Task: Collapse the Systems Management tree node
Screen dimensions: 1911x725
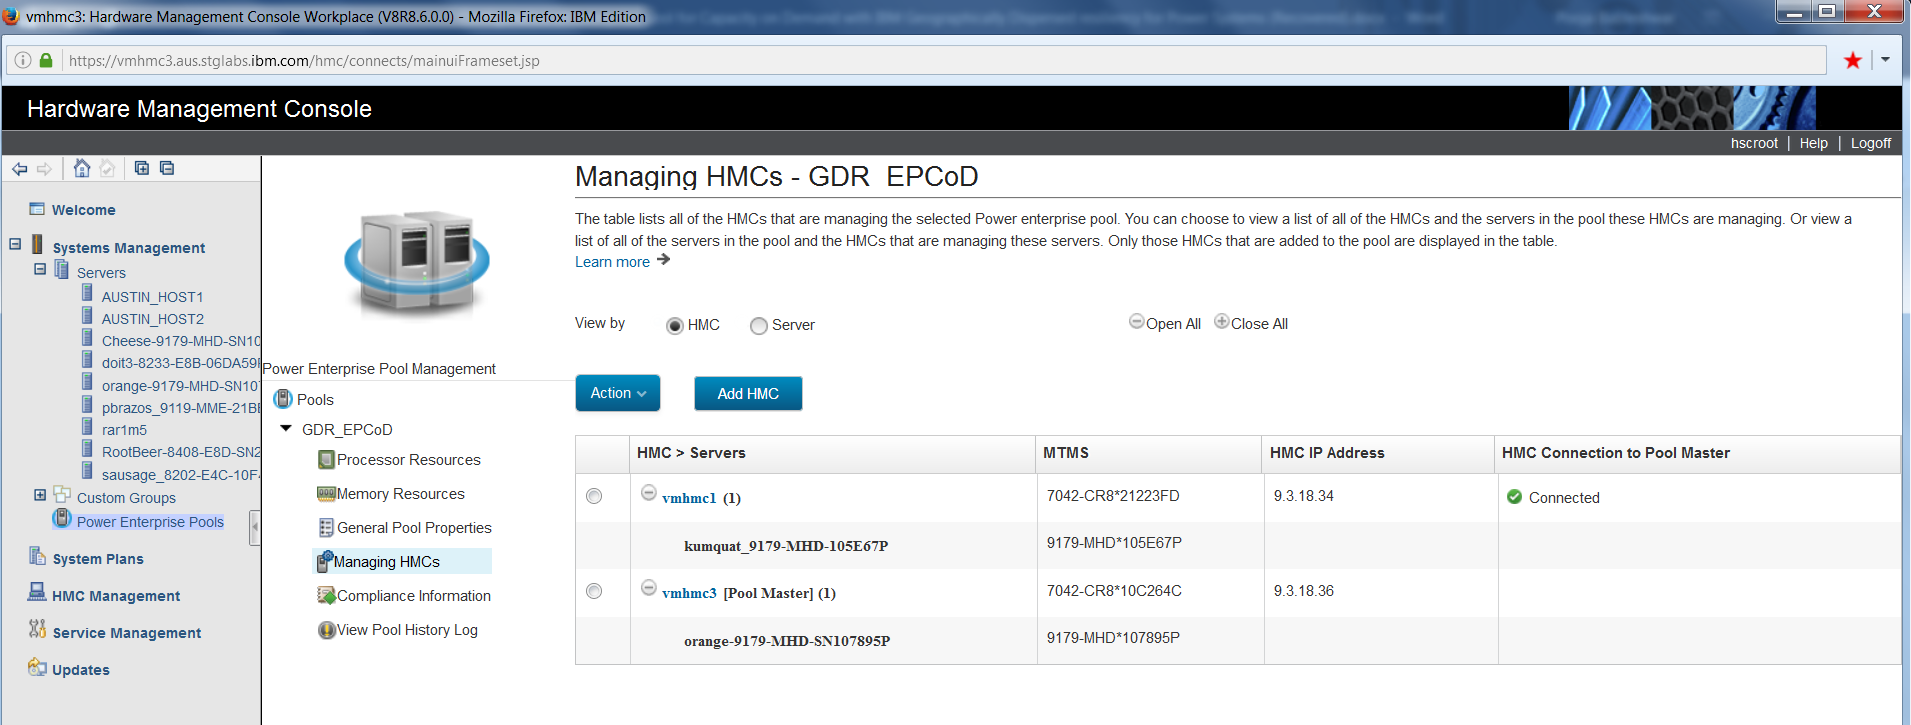Action: [x=15, y=244]
